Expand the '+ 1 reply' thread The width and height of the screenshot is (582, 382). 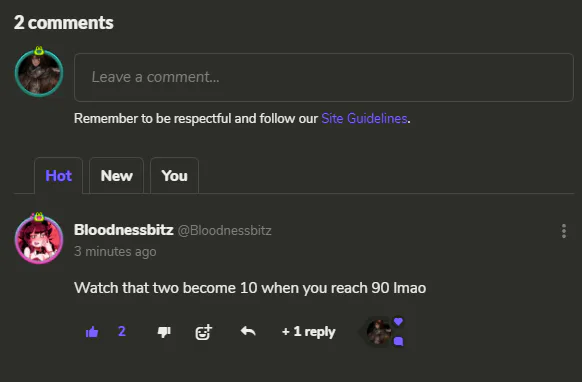tap(308, 332)
